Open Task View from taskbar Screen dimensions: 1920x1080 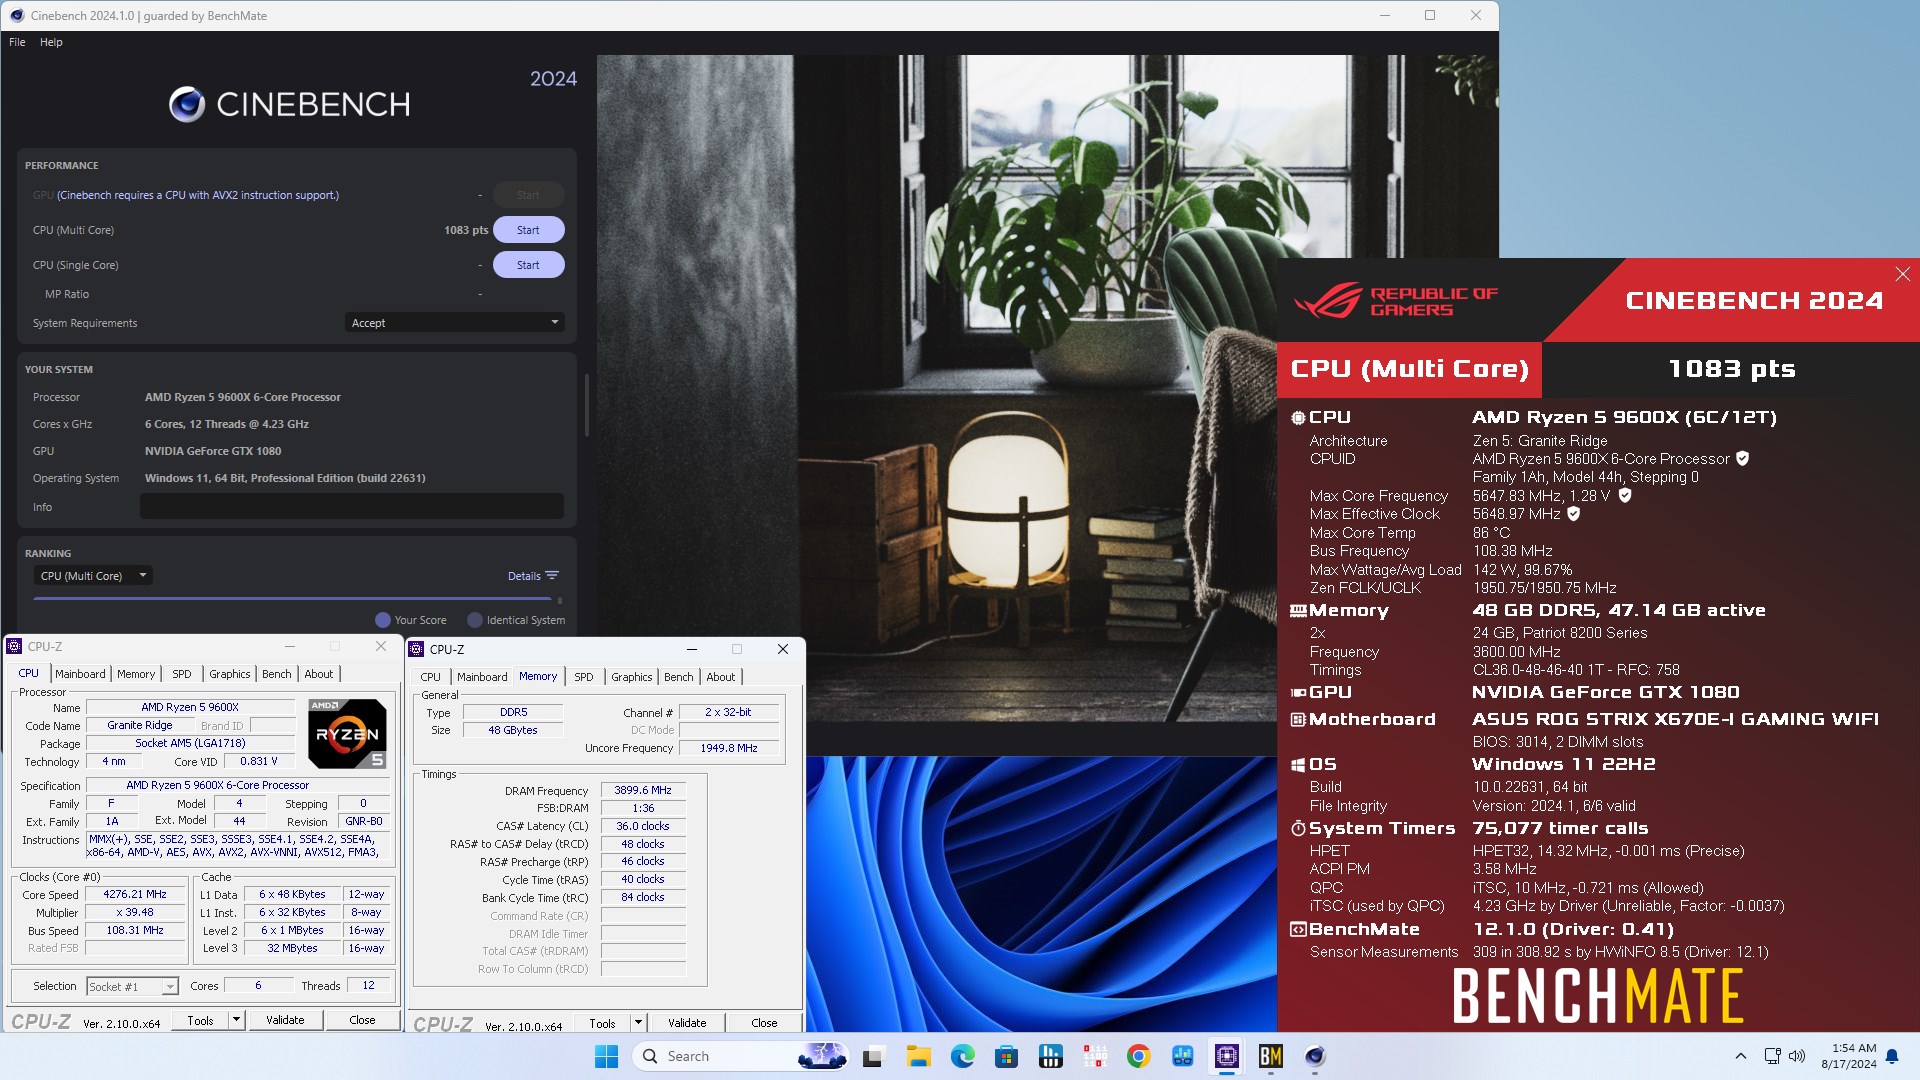[x=875, y=1056]
